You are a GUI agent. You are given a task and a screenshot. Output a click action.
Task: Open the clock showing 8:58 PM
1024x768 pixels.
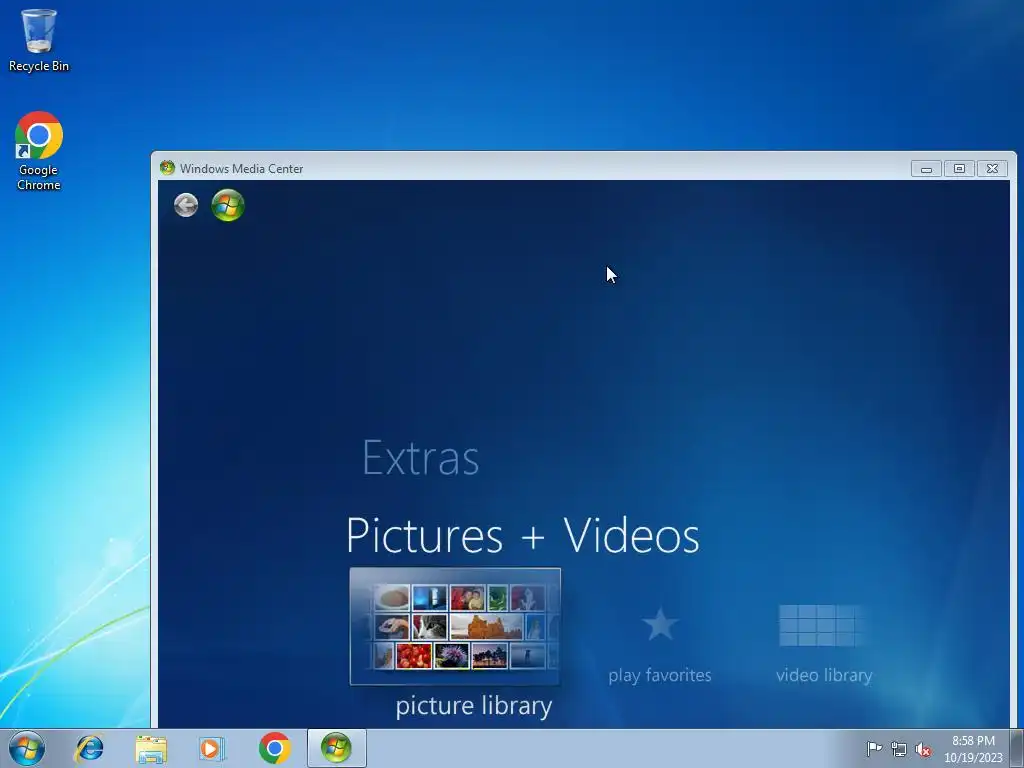pos(973,749)
